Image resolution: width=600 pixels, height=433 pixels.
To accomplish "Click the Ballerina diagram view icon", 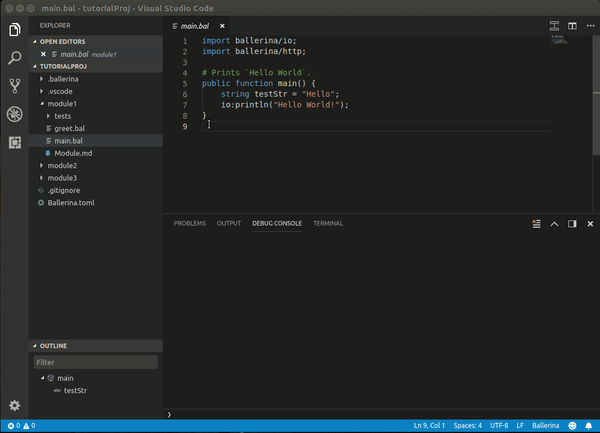I will click(x=554, y=26).
